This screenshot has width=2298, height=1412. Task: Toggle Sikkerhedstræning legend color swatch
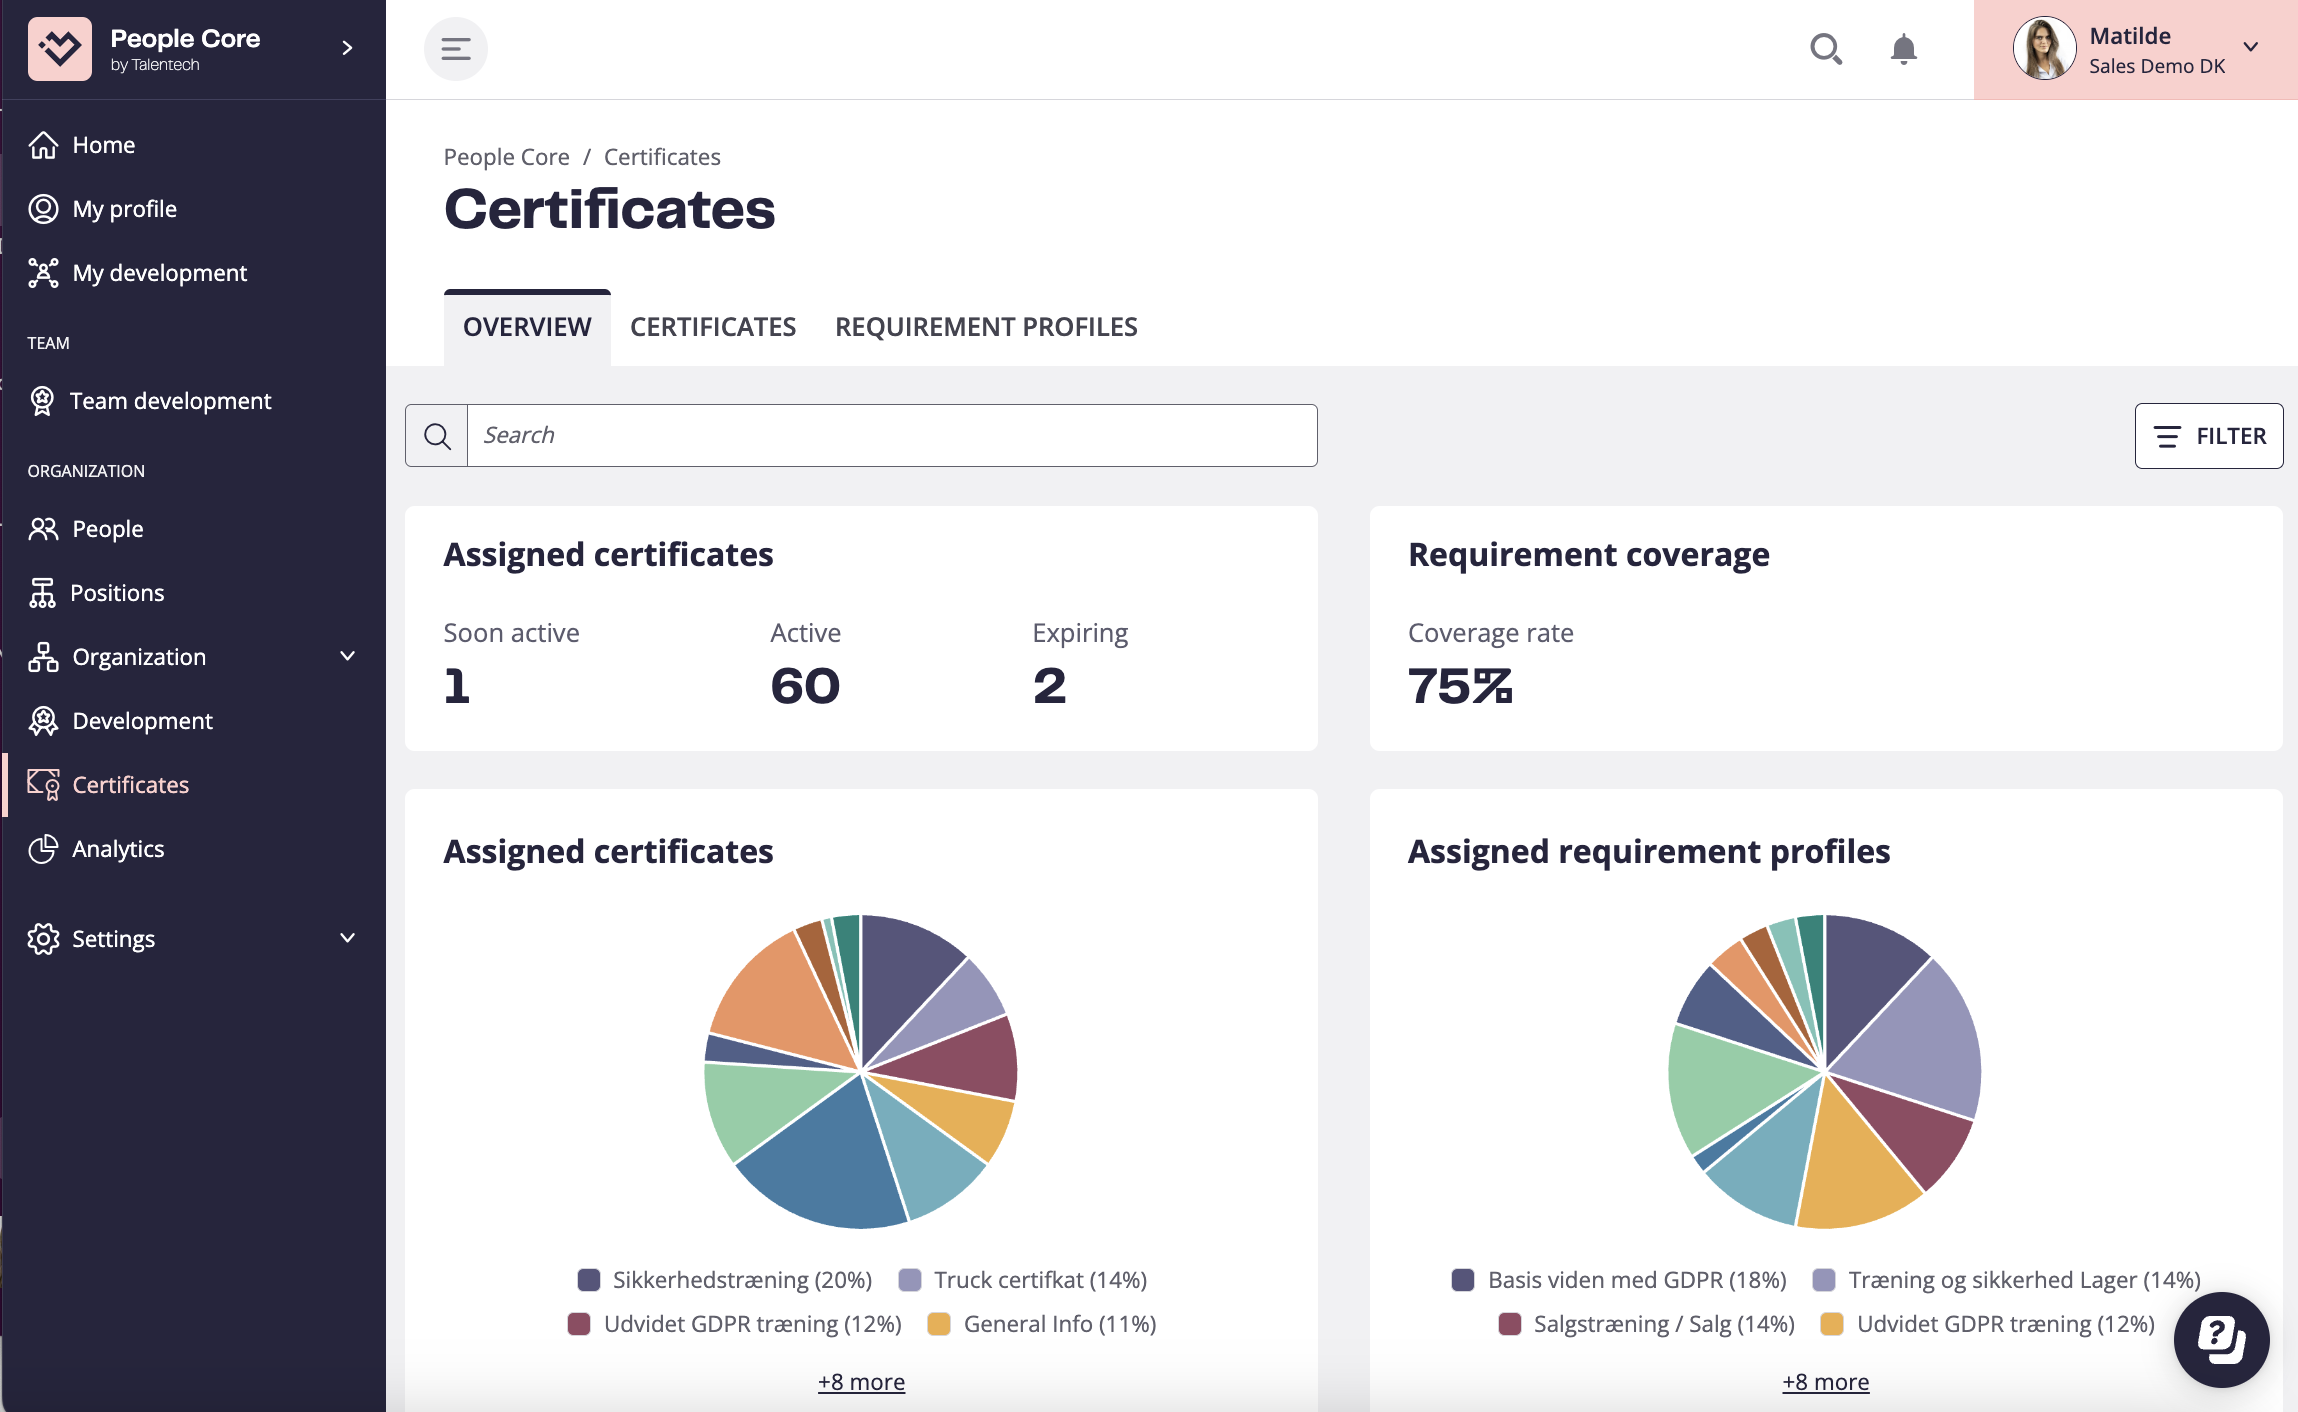coord(589,1280)
